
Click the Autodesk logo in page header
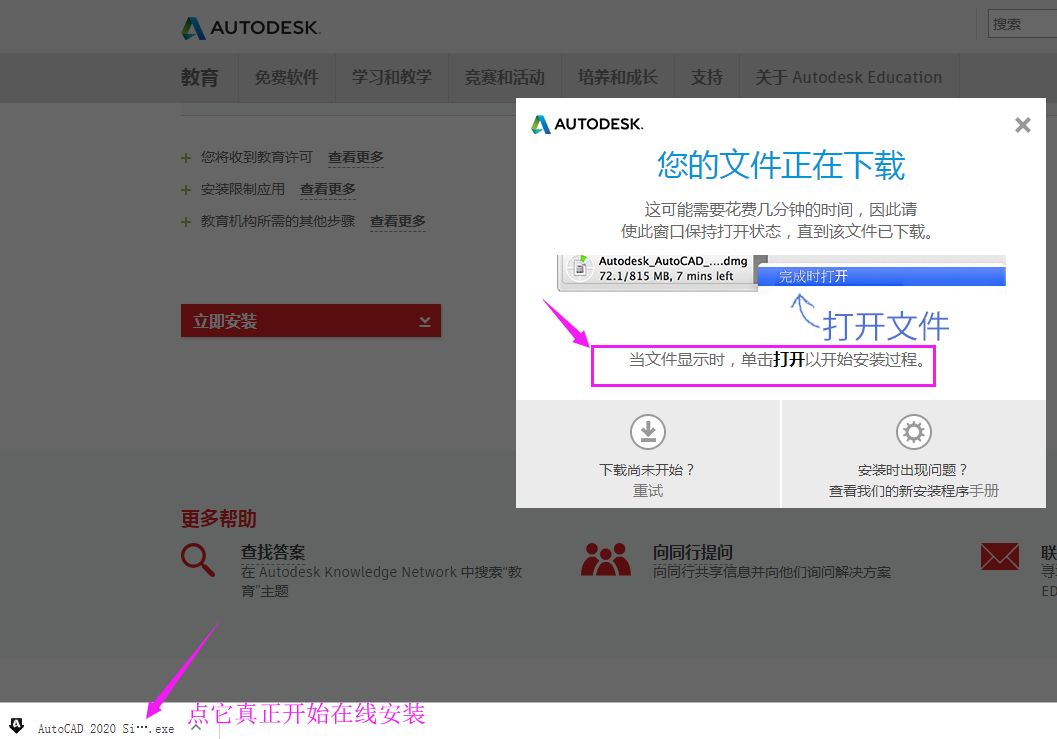[x=251, y=28]
